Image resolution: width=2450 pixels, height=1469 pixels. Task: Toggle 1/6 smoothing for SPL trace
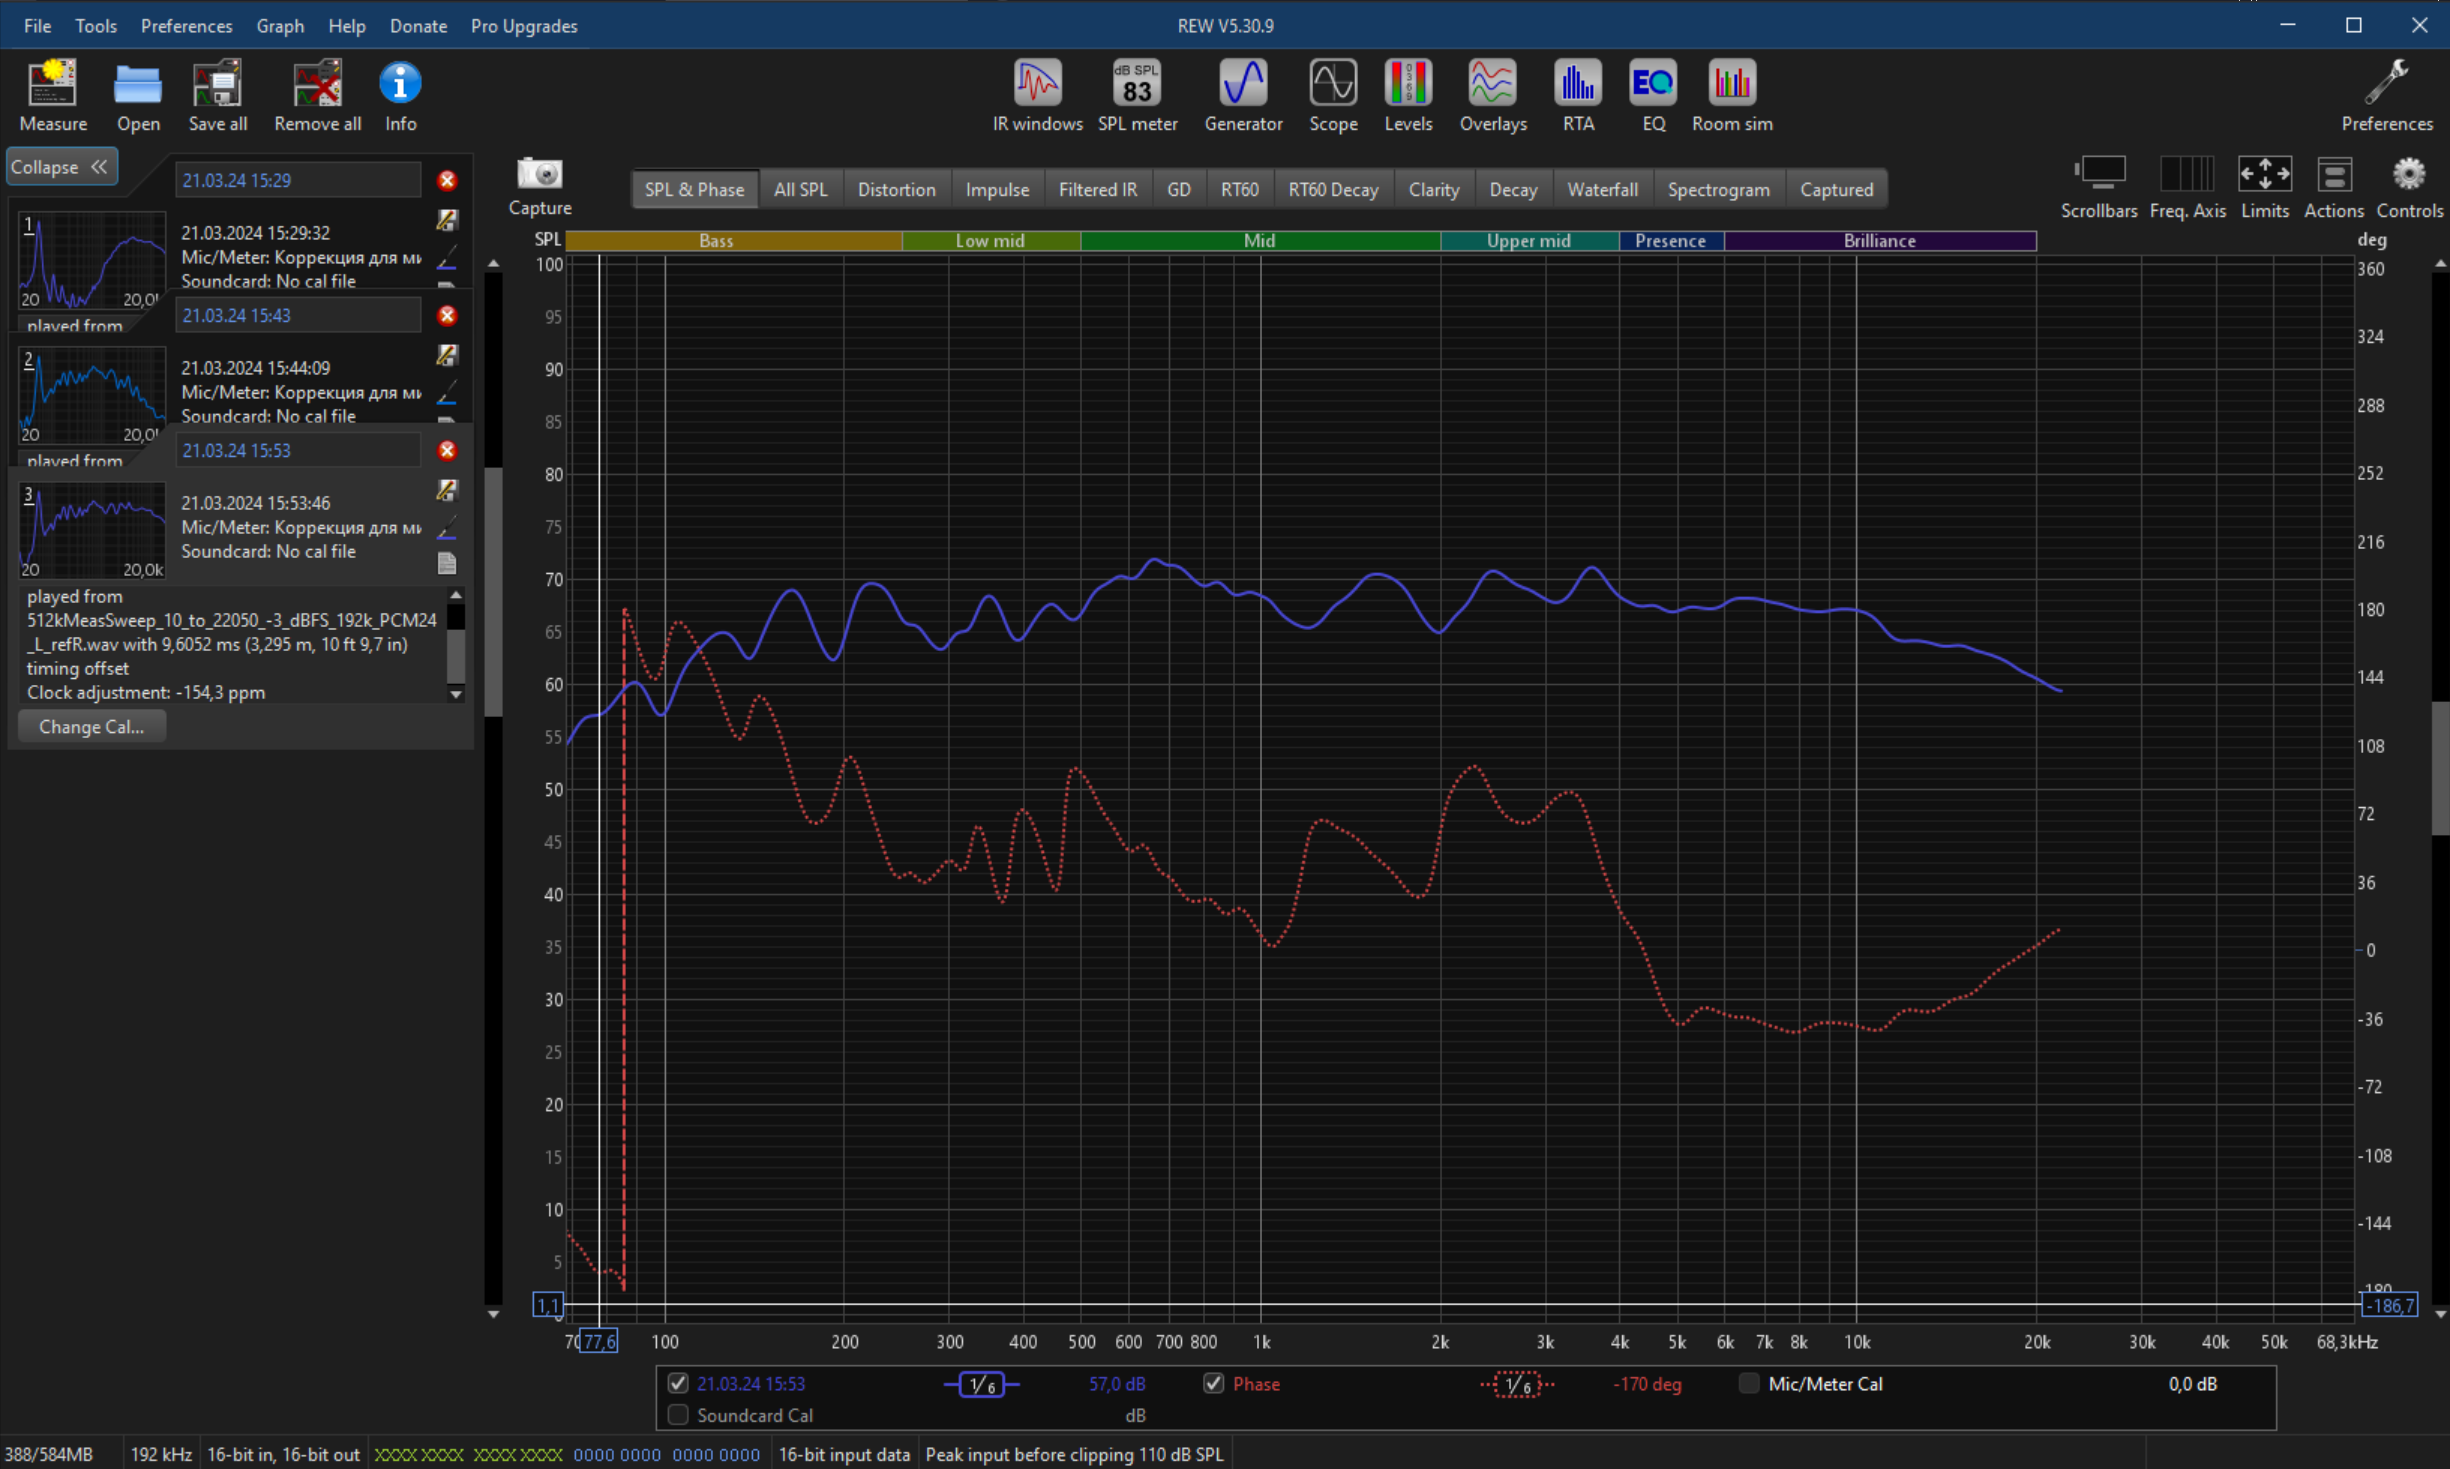982,1384
